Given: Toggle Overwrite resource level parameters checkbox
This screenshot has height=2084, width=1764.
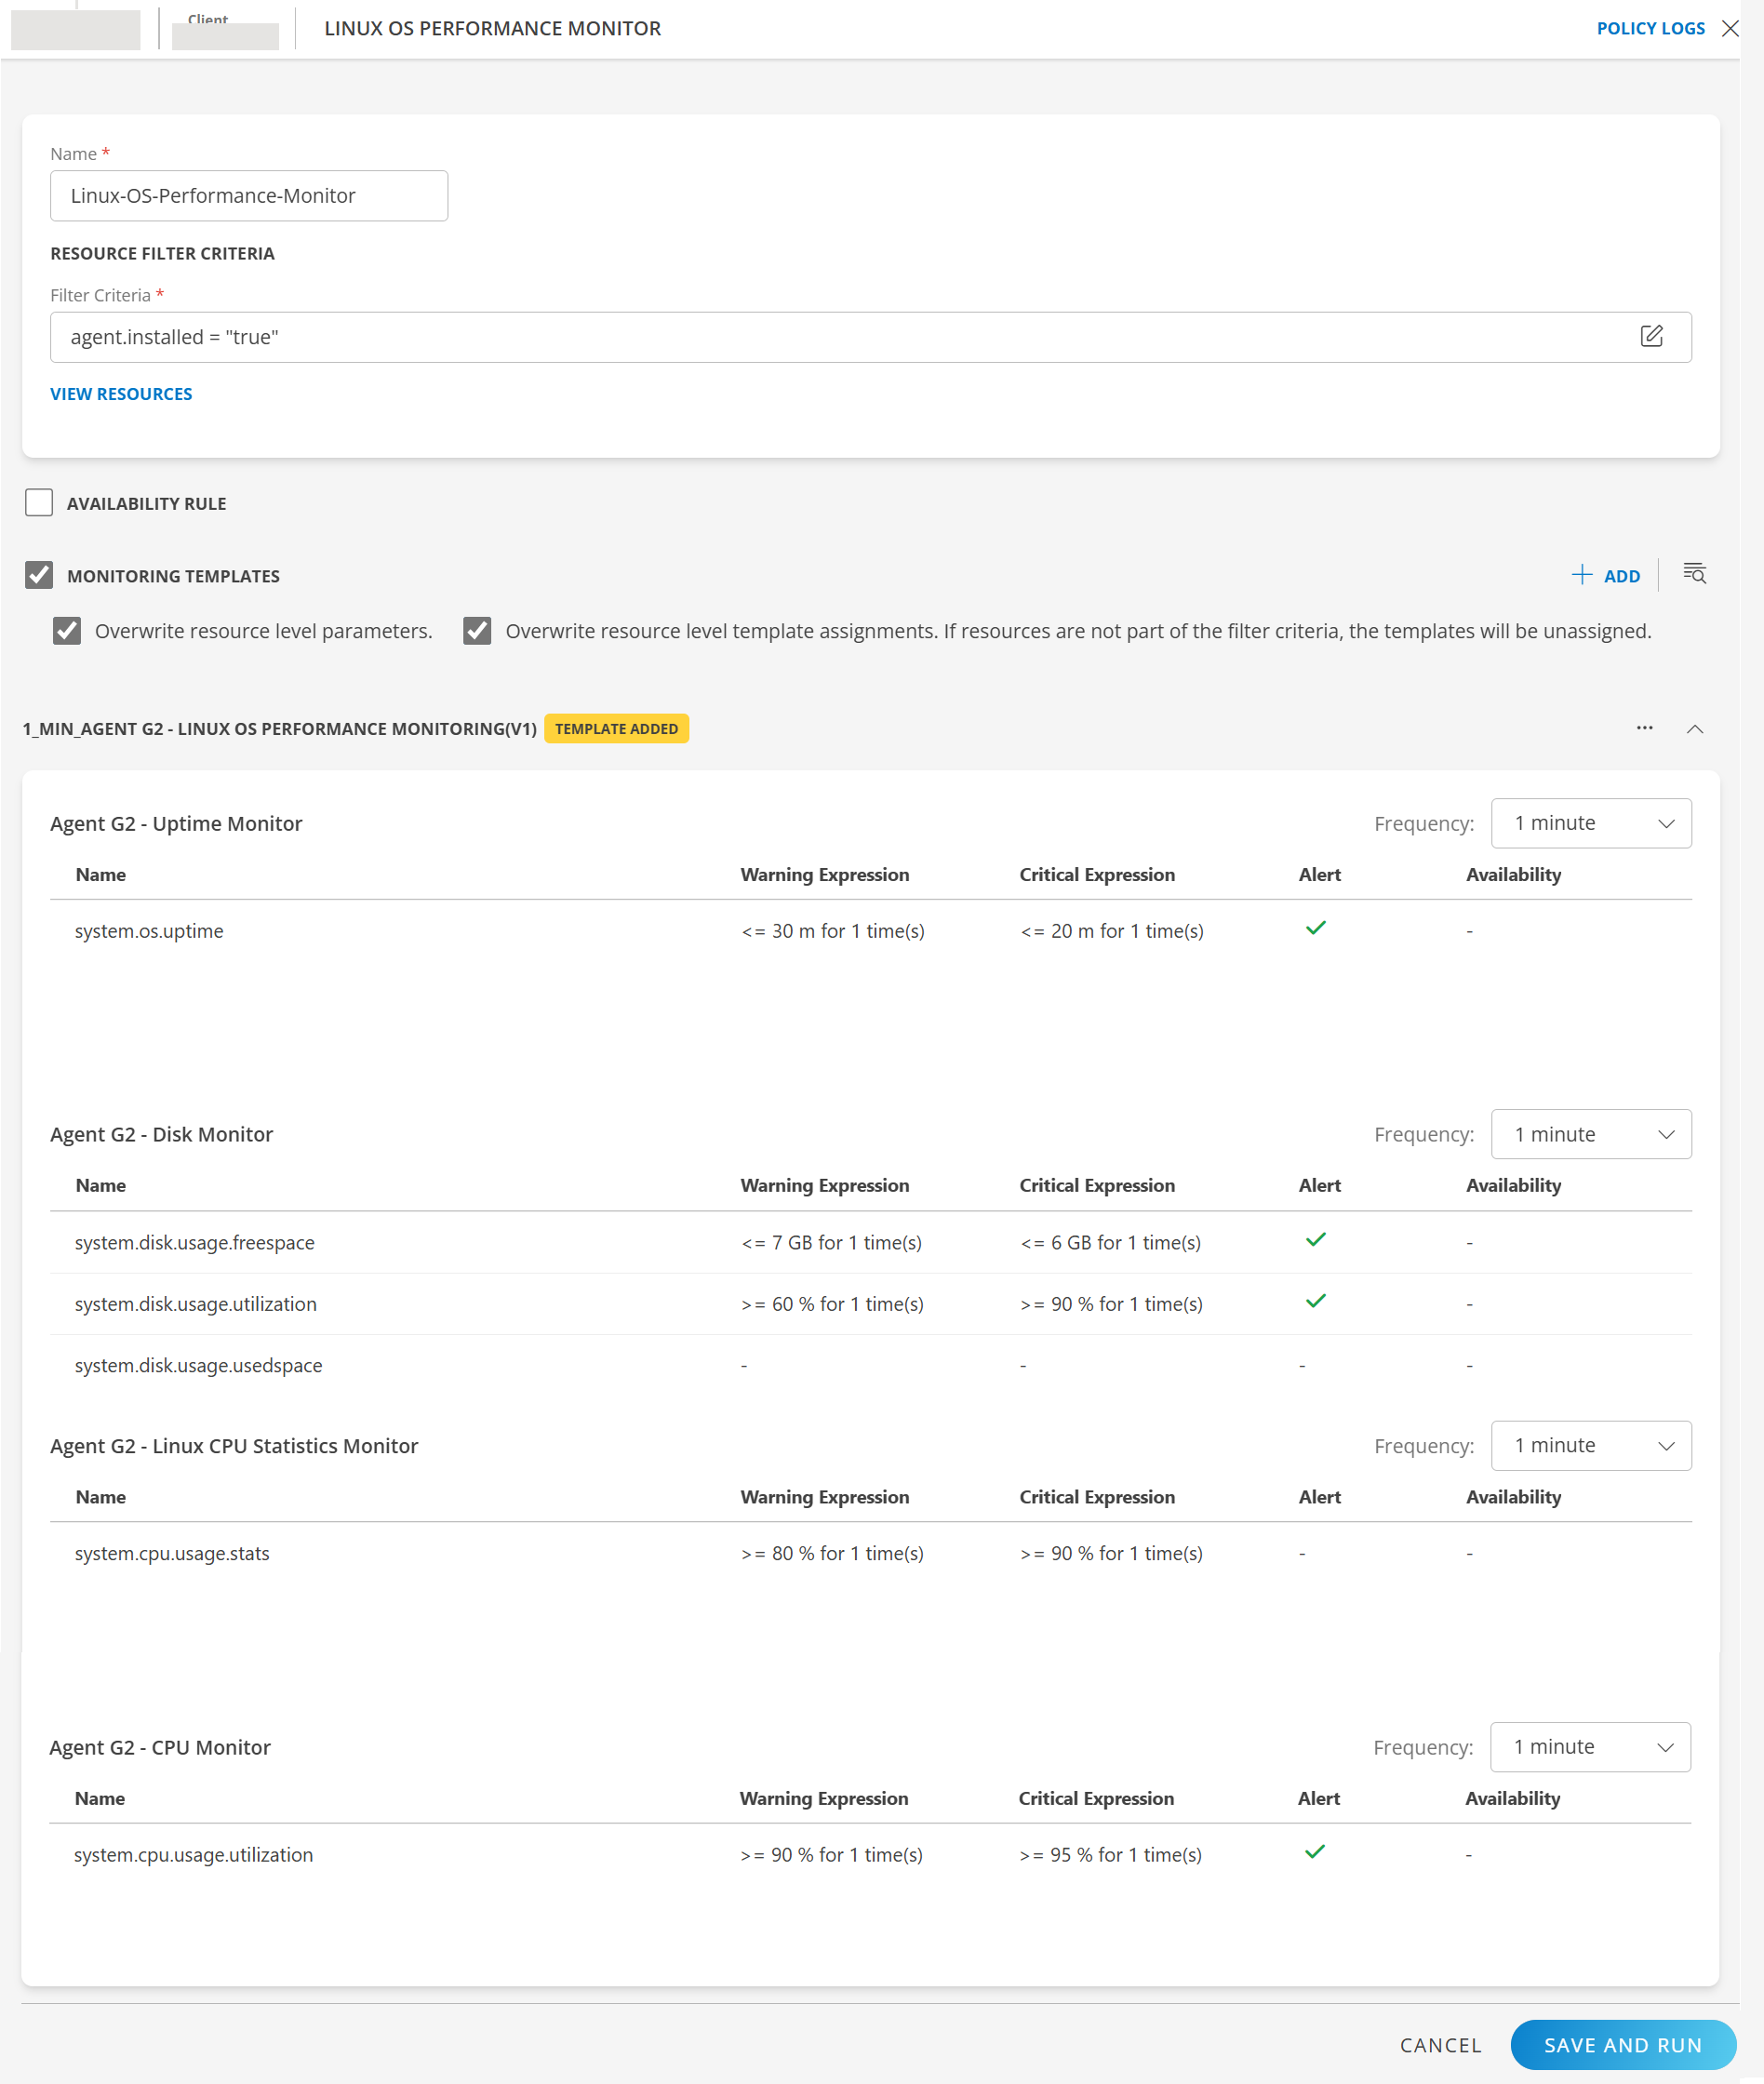Looking at the screenshot, I should 67,631.
